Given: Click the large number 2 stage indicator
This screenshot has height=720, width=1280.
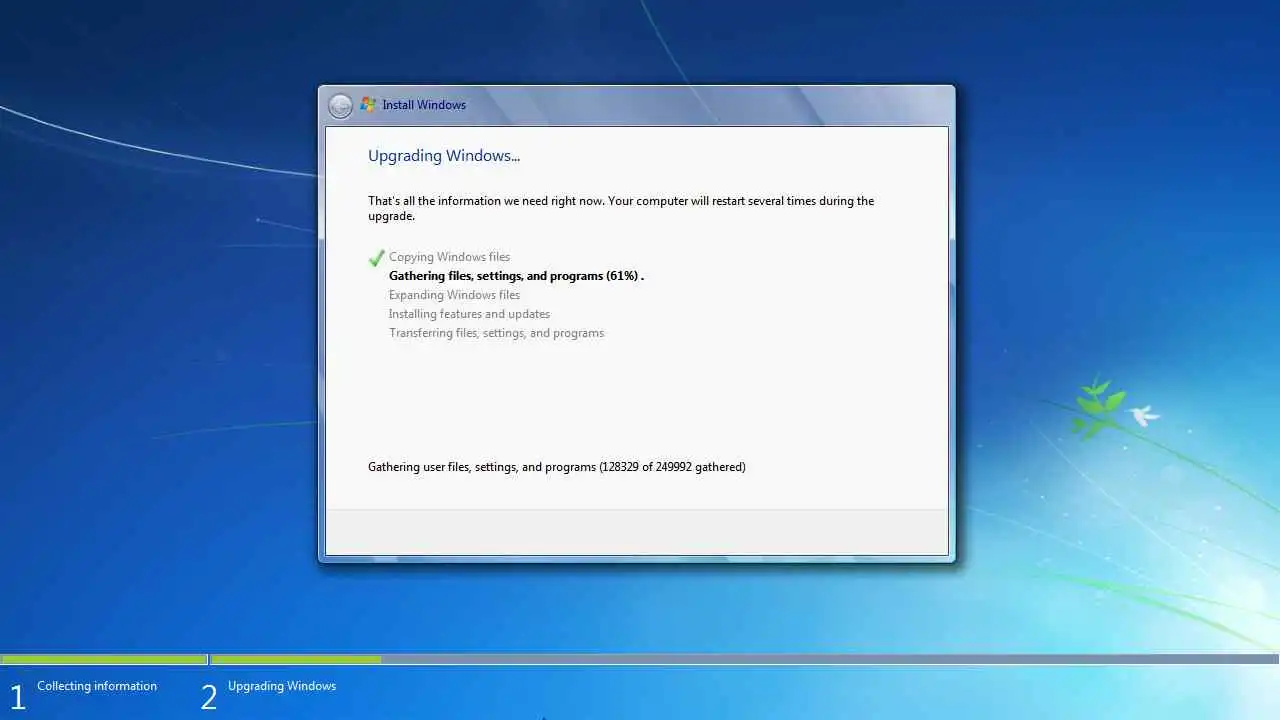Looking at the screenshot, I should coord(209,697).
